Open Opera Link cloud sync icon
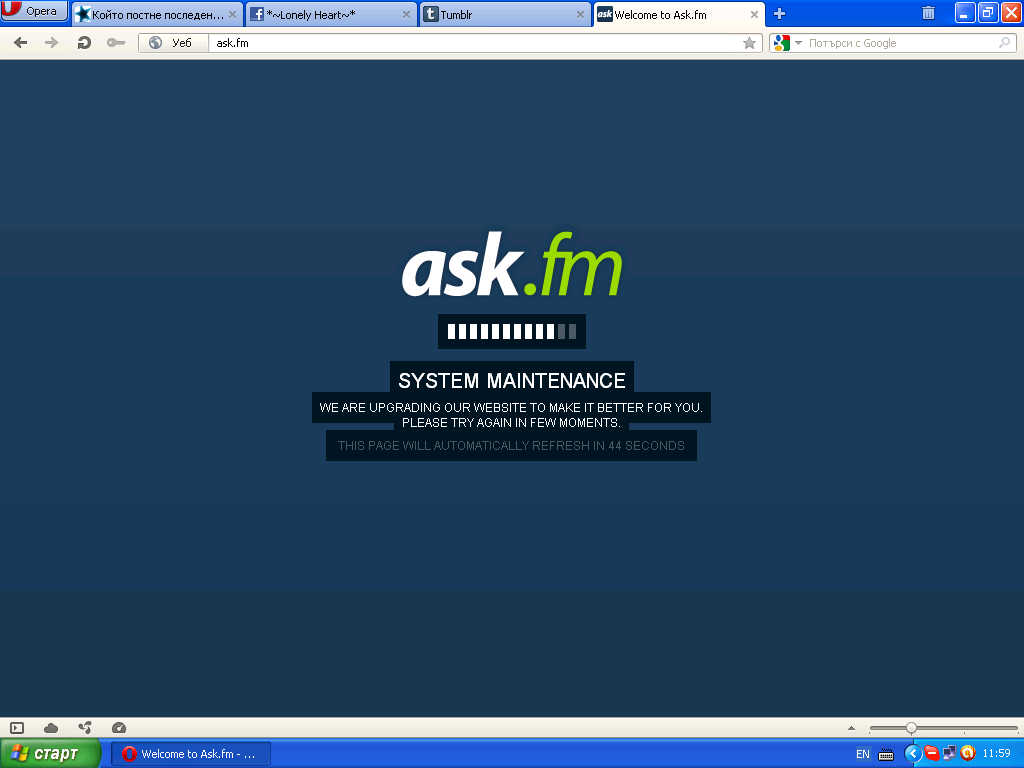1024x768 pixels. [x=51, y=728]
